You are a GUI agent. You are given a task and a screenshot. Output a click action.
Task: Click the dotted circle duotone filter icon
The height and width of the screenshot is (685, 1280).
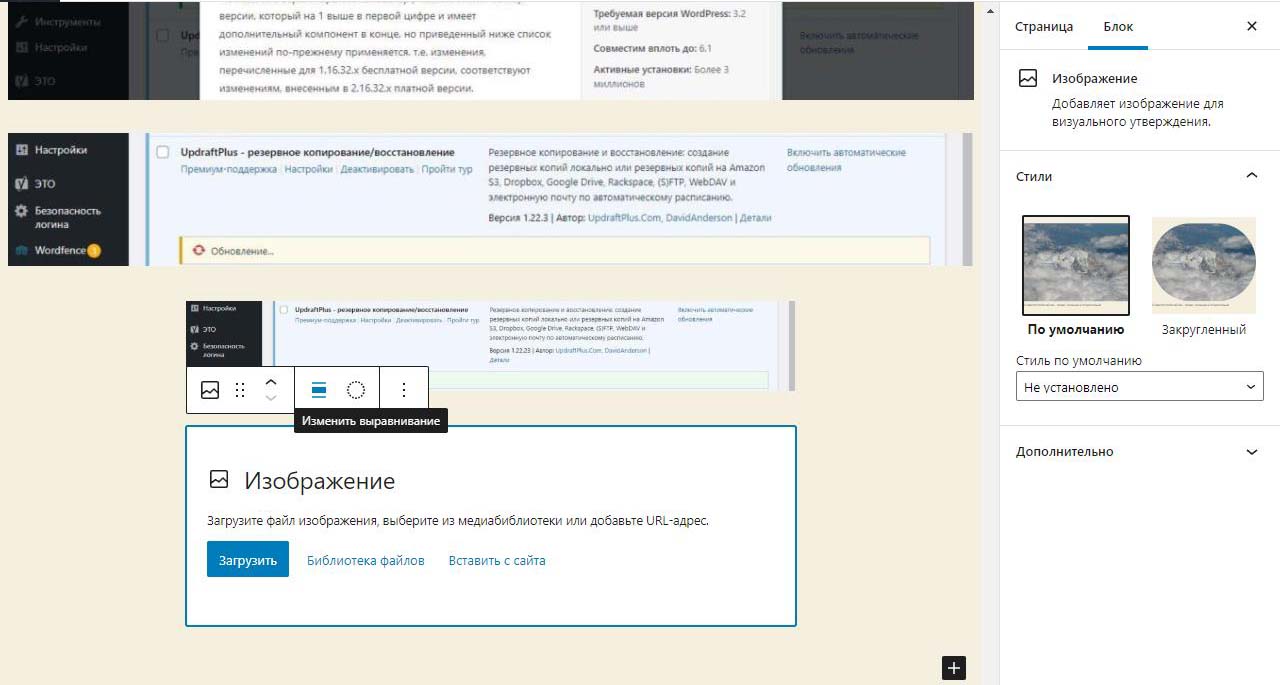pyautogui.click(x=356, y=390)
